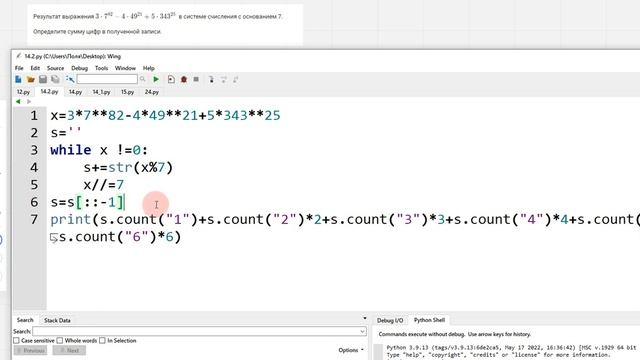Click line number 3 in the gutter
The width and height of the screenshot is (640, 360).
(x=34, y=150)
